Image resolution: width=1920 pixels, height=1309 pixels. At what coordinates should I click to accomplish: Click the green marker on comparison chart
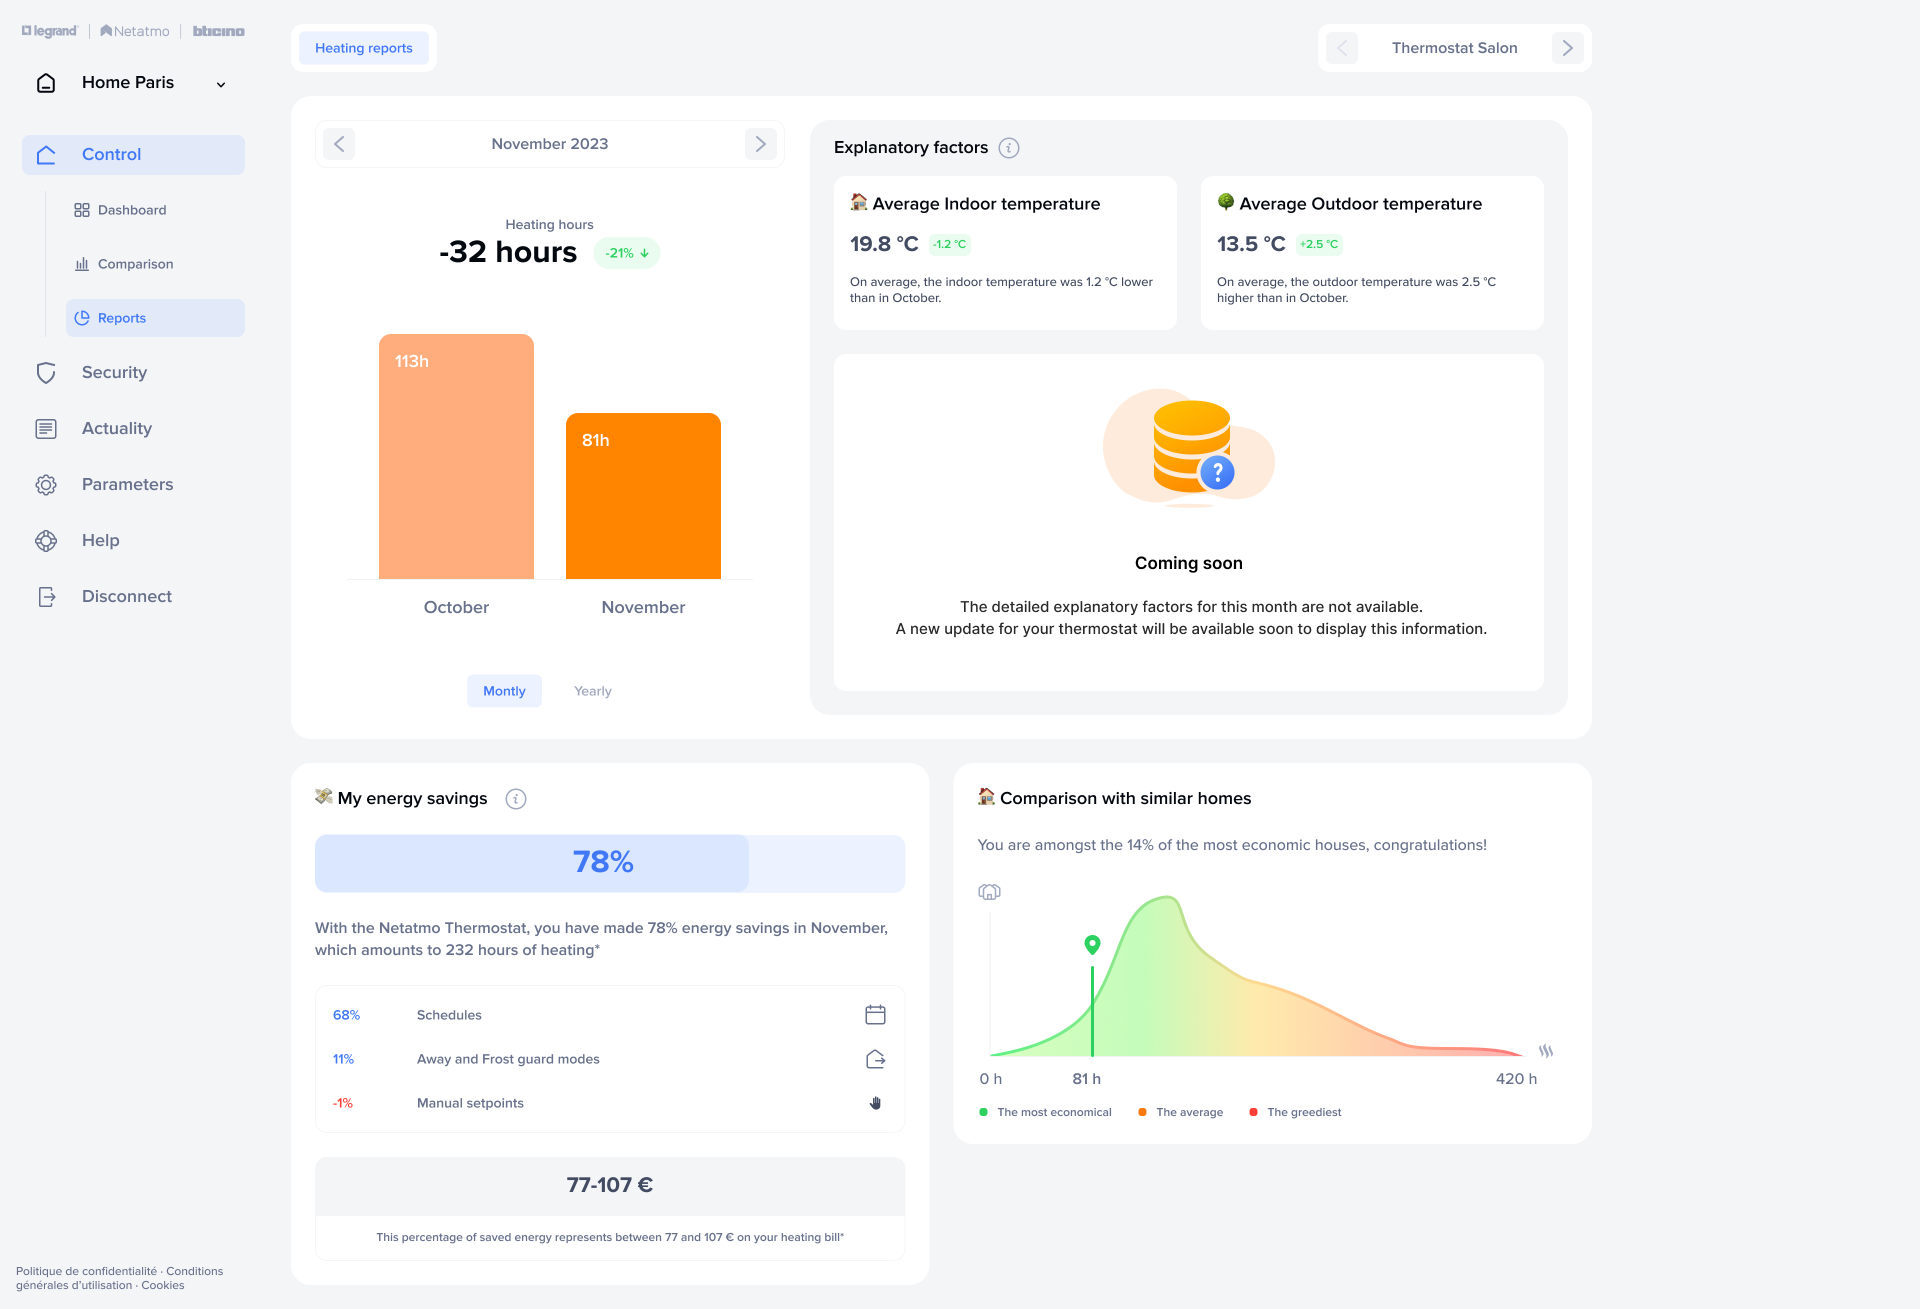pyautogui.click(x=1092, y=944)
